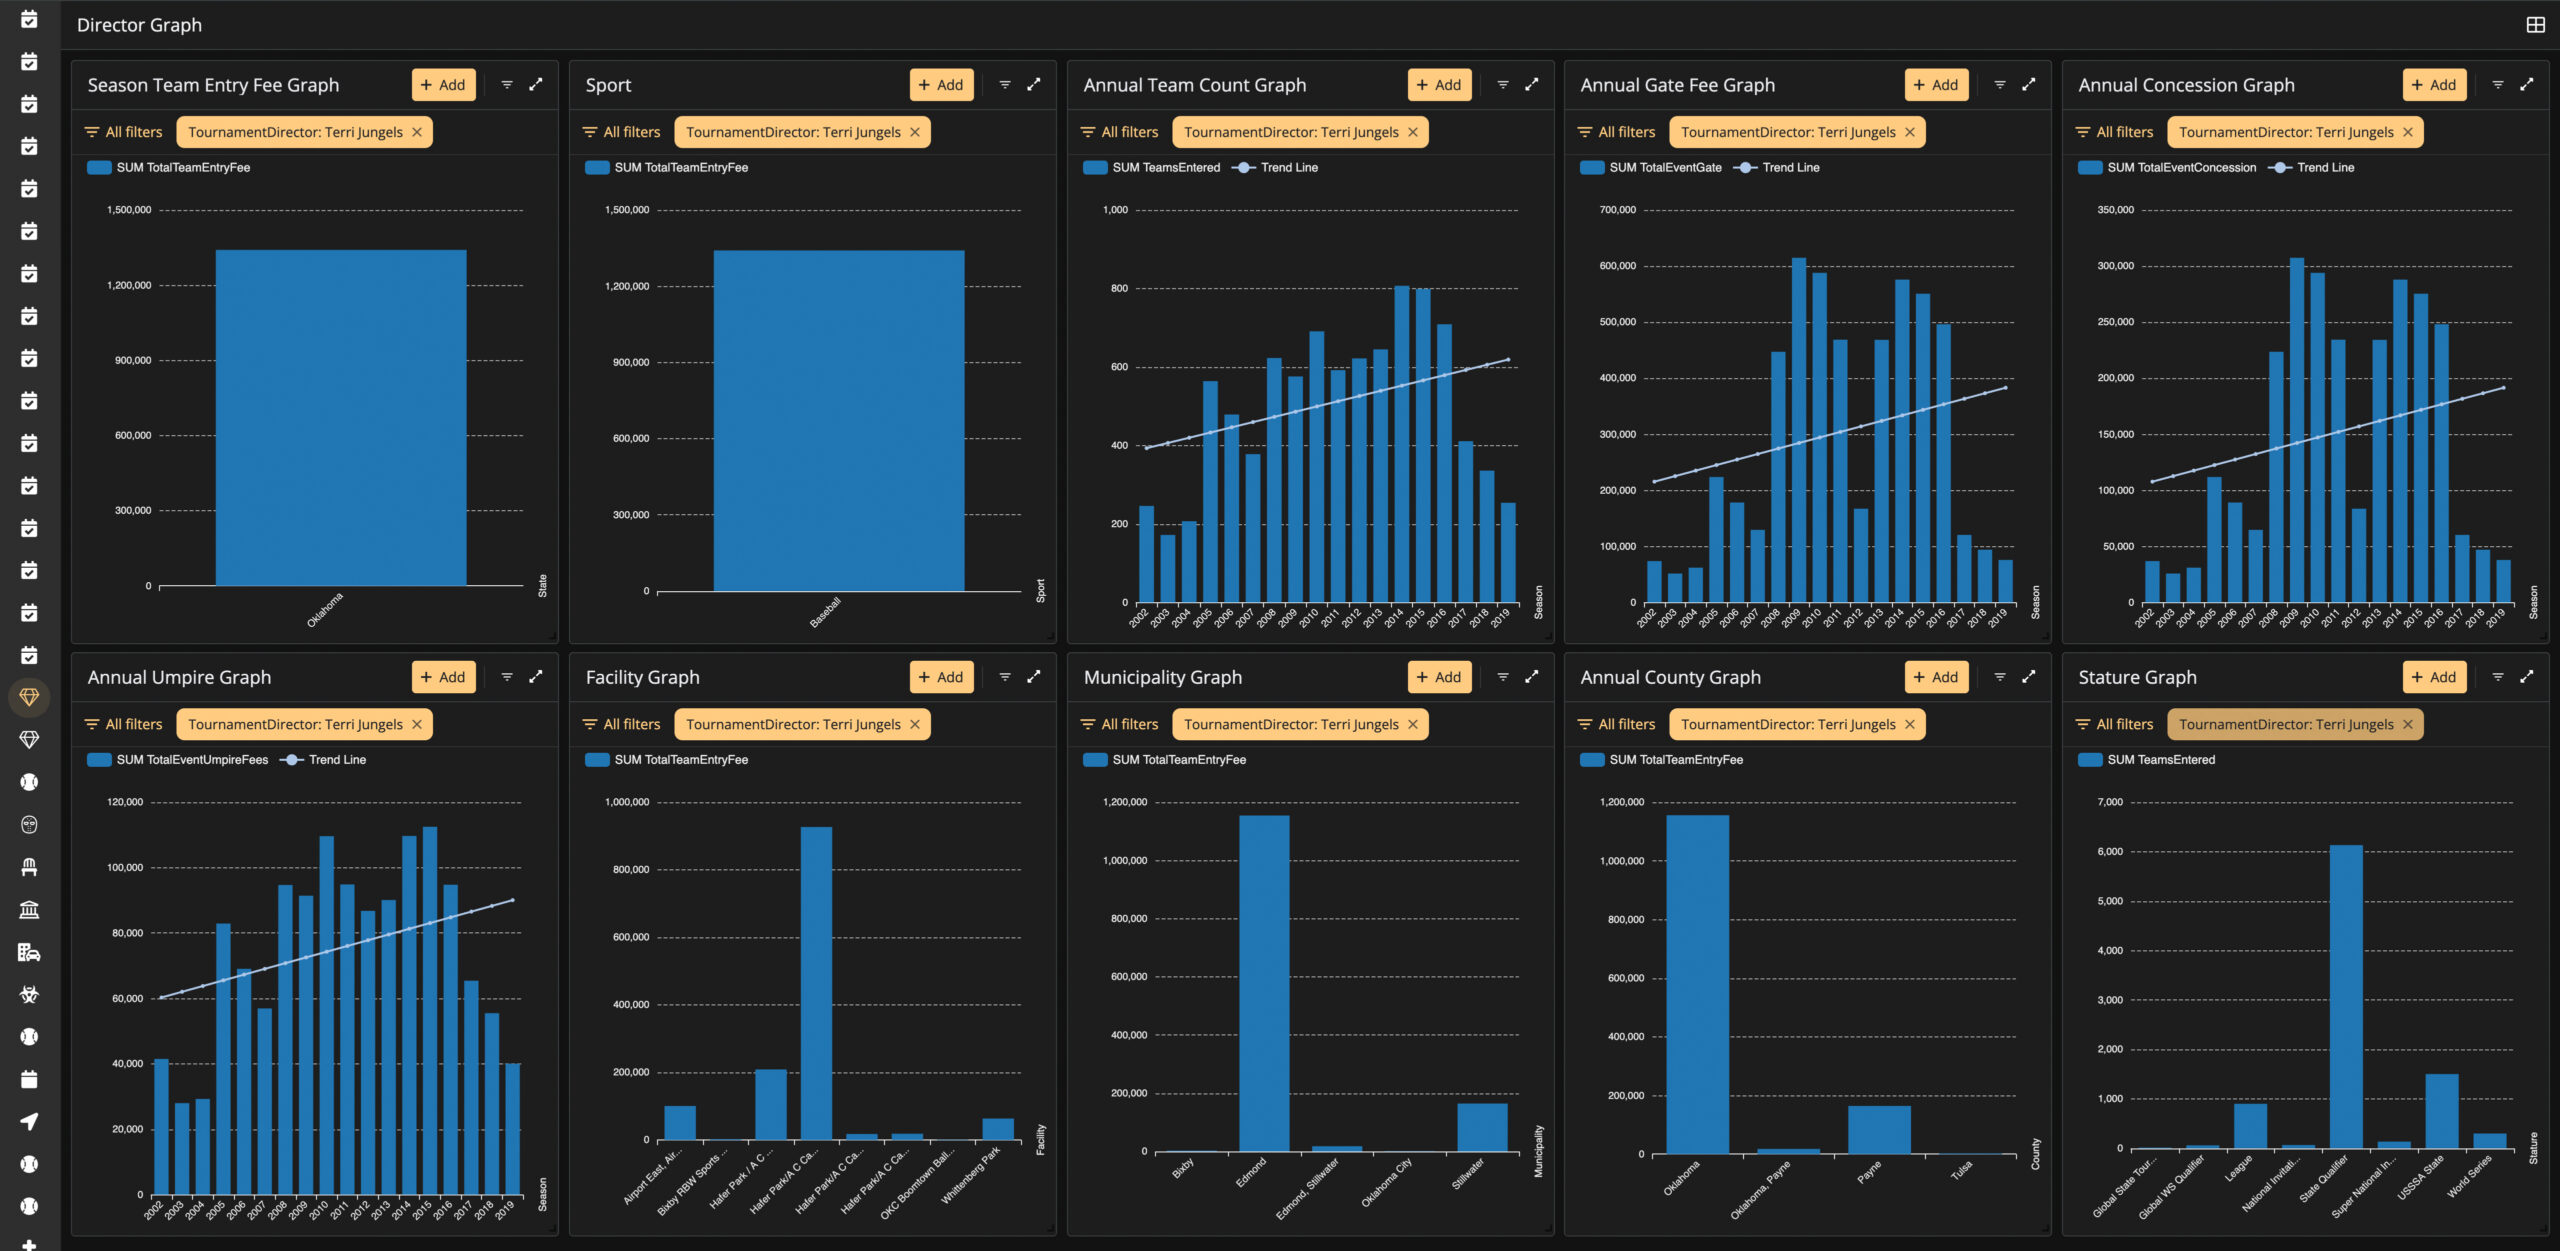
Task: Remove Terri Jungels filter chip in Annual Gate Fee Graph
Action: pos(1910,132)
